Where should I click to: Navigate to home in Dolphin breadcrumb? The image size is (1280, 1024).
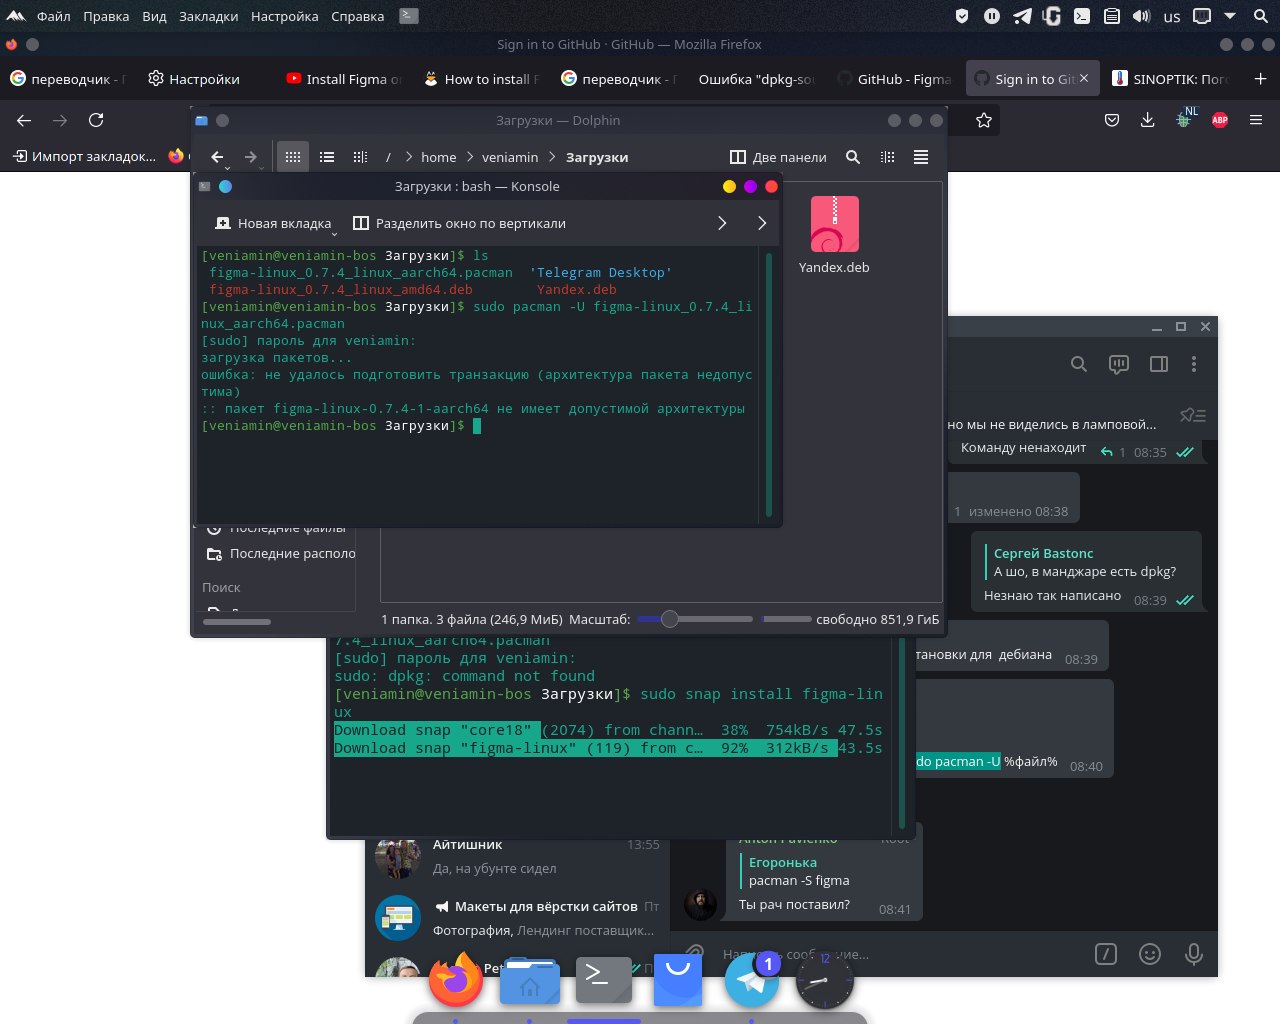pos(438,157)
